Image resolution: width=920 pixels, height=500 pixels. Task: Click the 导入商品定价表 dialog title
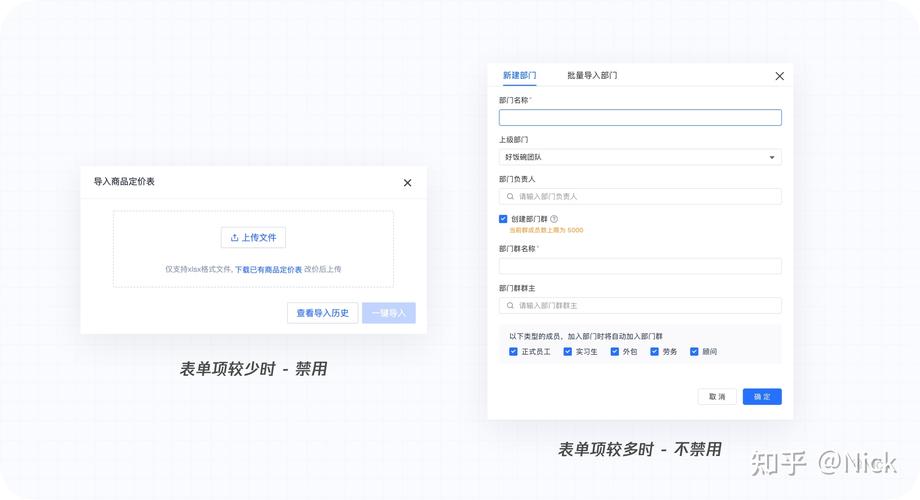tap(124, 181)
